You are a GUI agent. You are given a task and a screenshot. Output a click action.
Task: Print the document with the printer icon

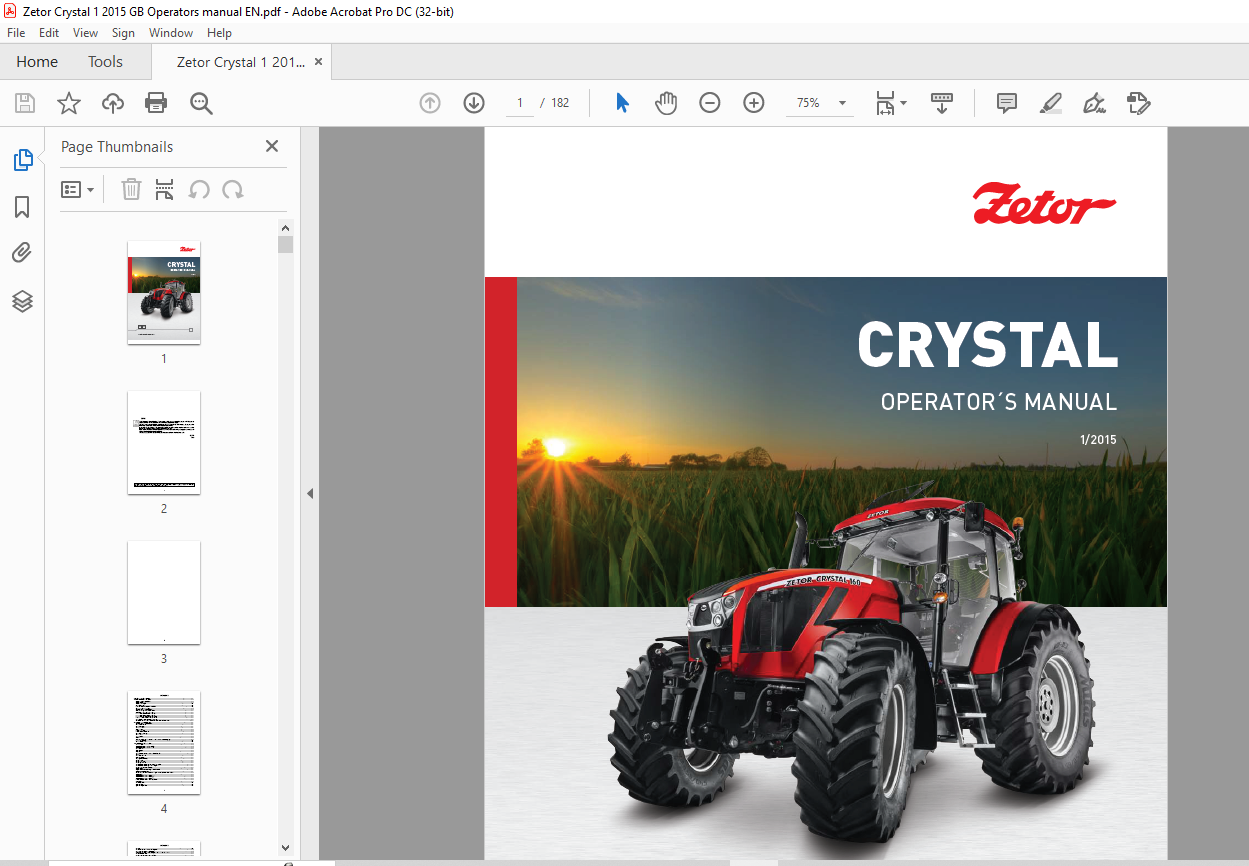[x=156, y=103]
